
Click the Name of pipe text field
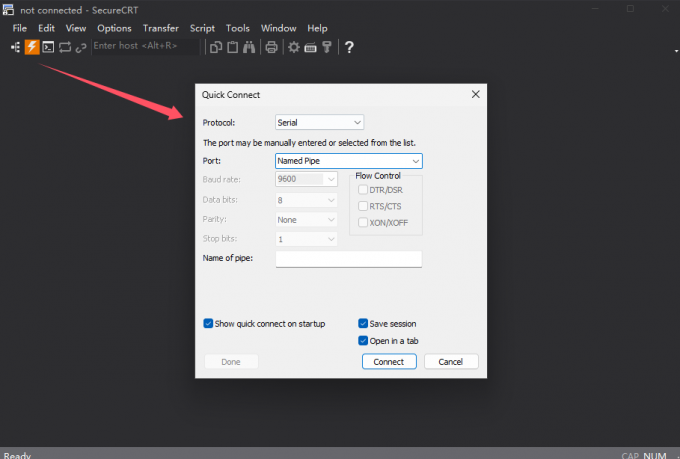click(349, 259)
